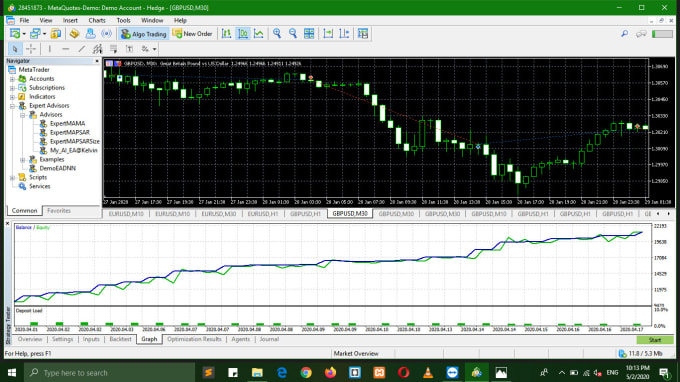Open the Data Window gold icon
This screenshot has height=382, width=680.
click(74, 33)
